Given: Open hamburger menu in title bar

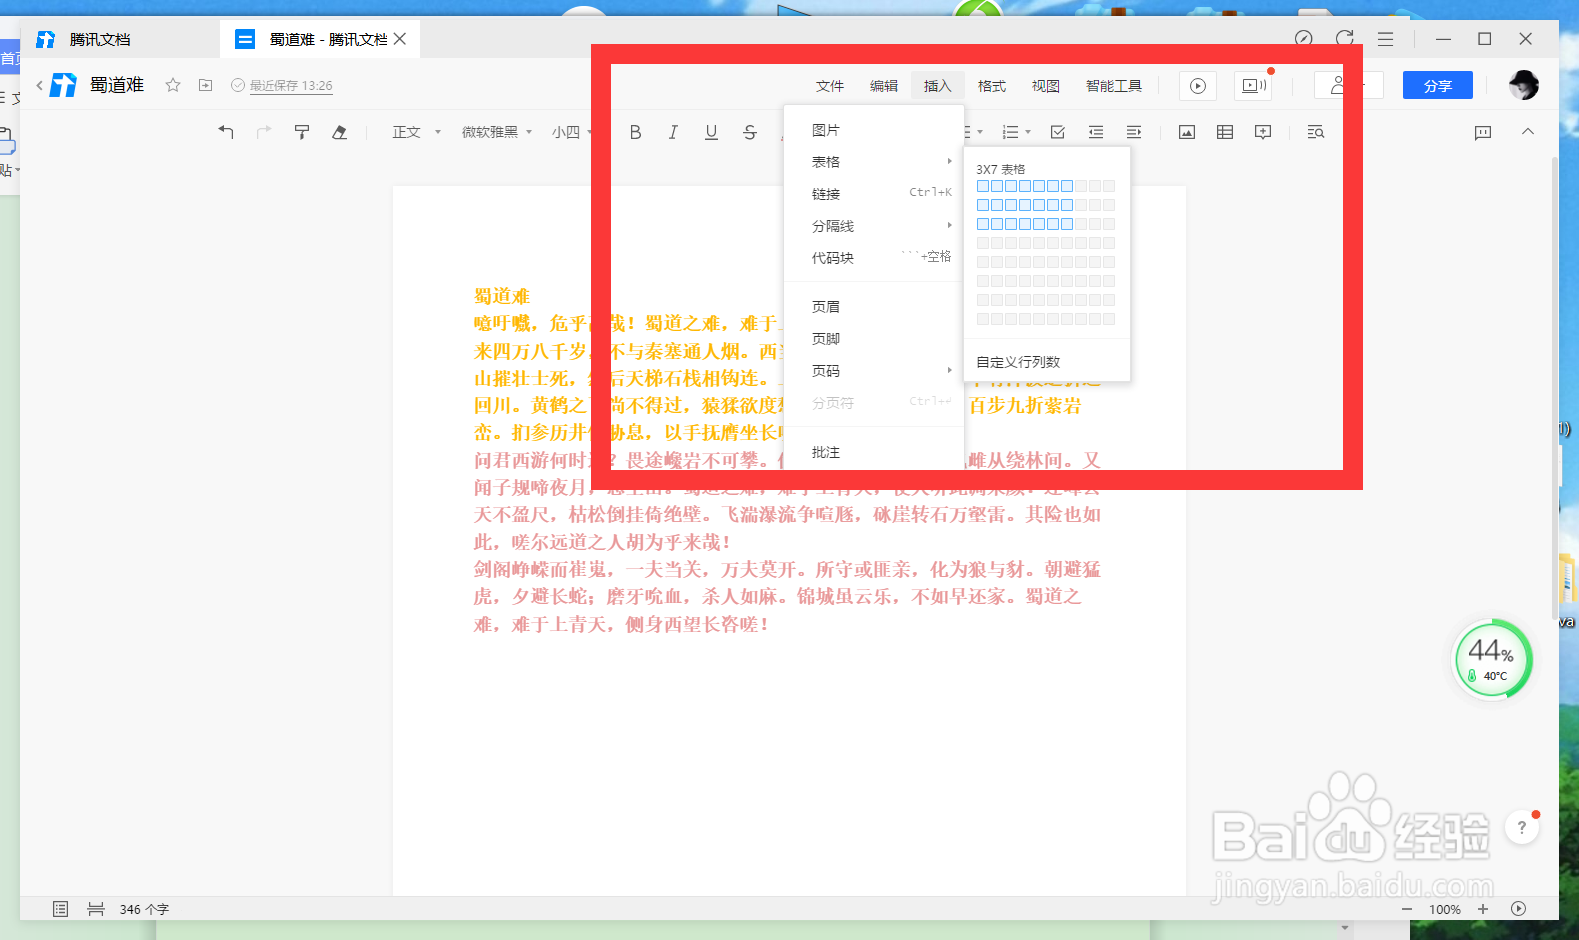Looking at the screenshot, I should (1385, 39).
